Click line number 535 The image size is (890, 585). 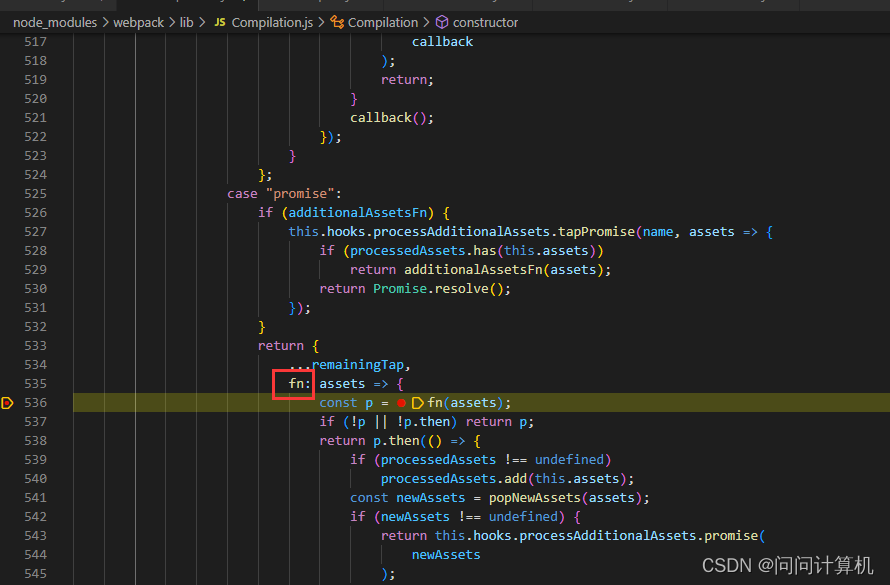(35, 384)
